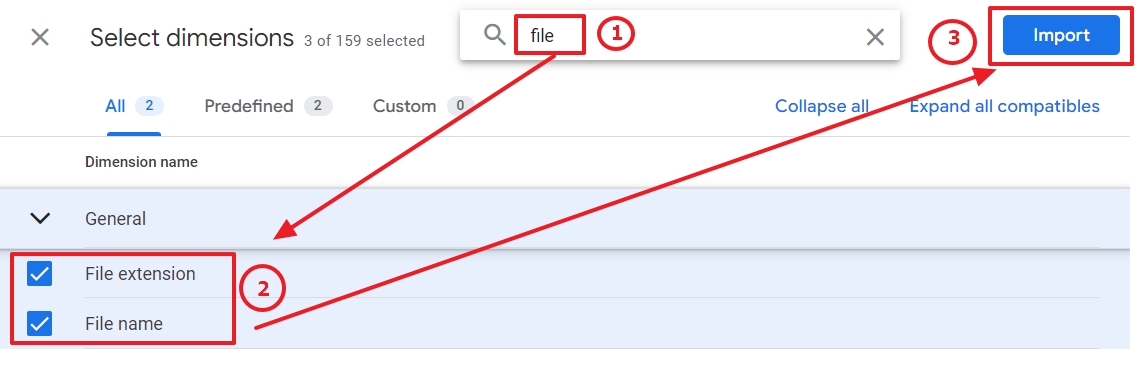Open the Custom tab

(420, 106)
